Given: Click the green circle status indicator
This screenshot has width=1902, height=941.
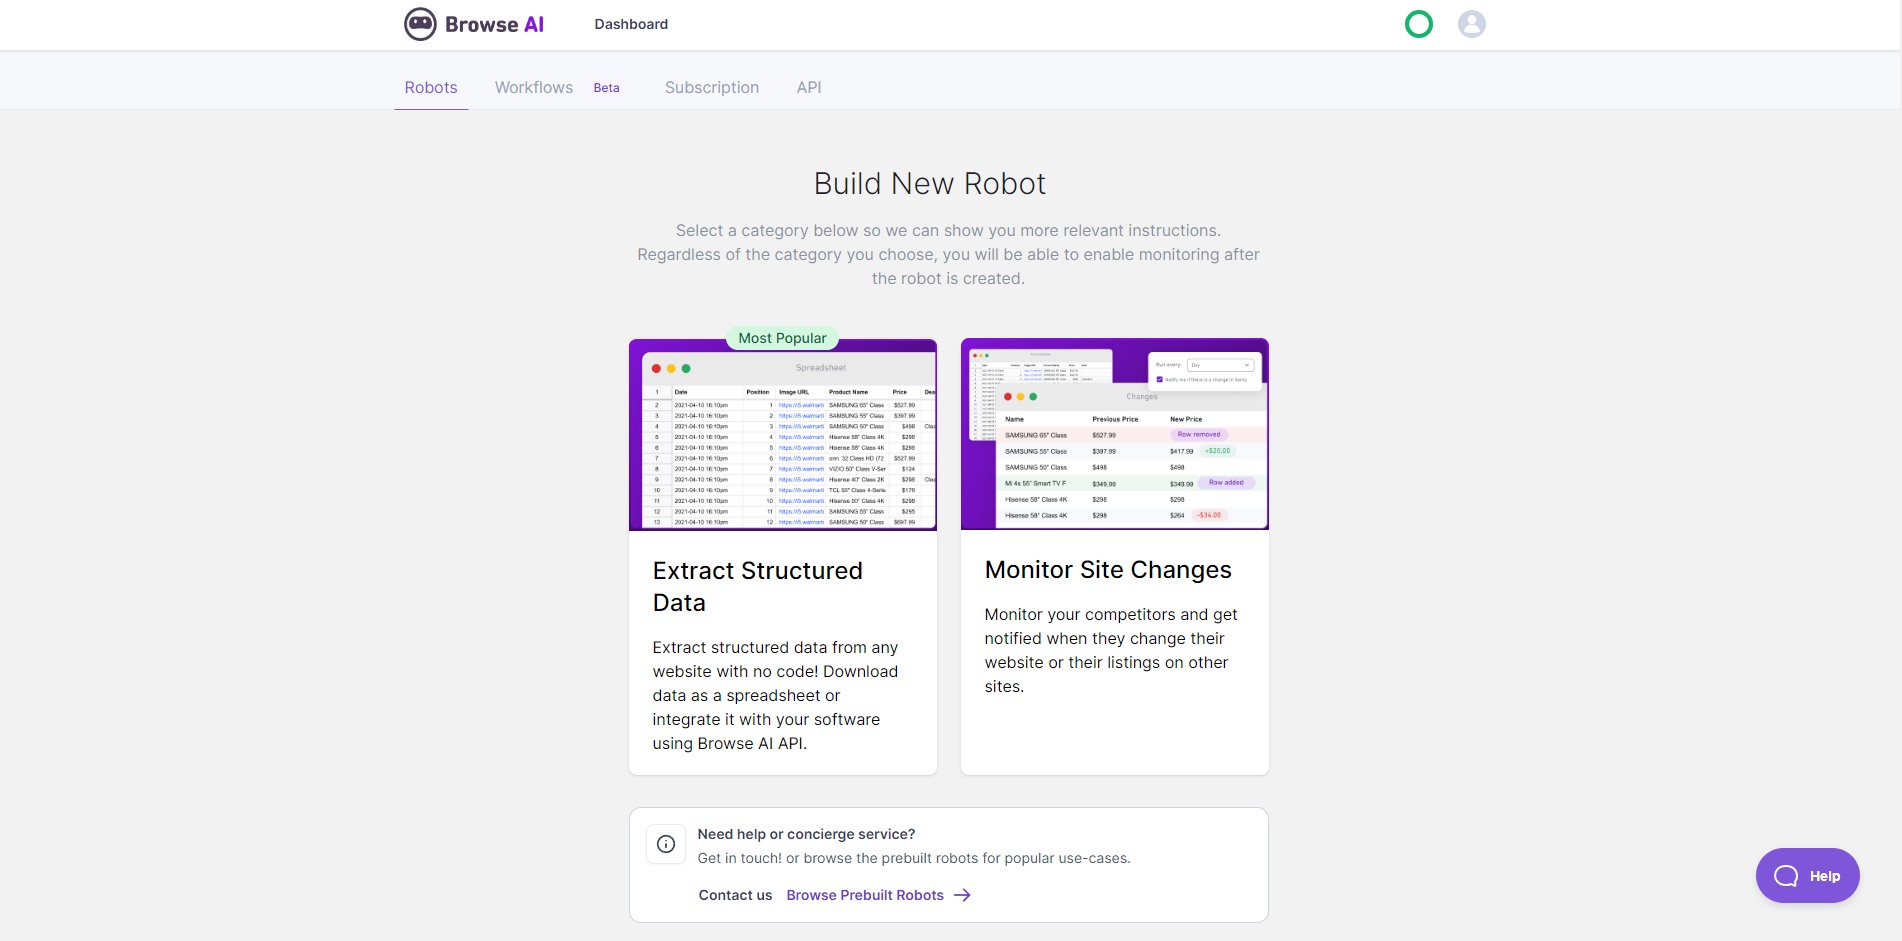Looking at the screenshot, I should pos(1418,24).
